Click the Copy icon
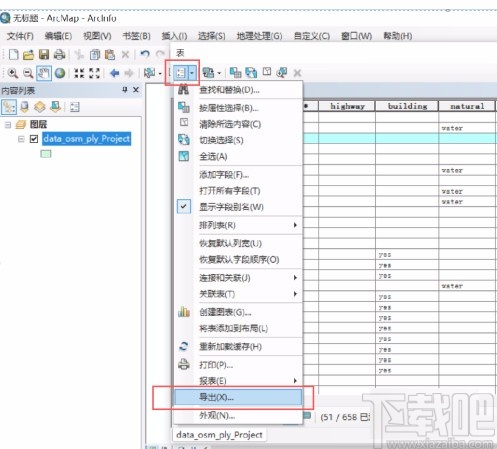This screenshot has height=449, width=497. [x=95, y=54]
